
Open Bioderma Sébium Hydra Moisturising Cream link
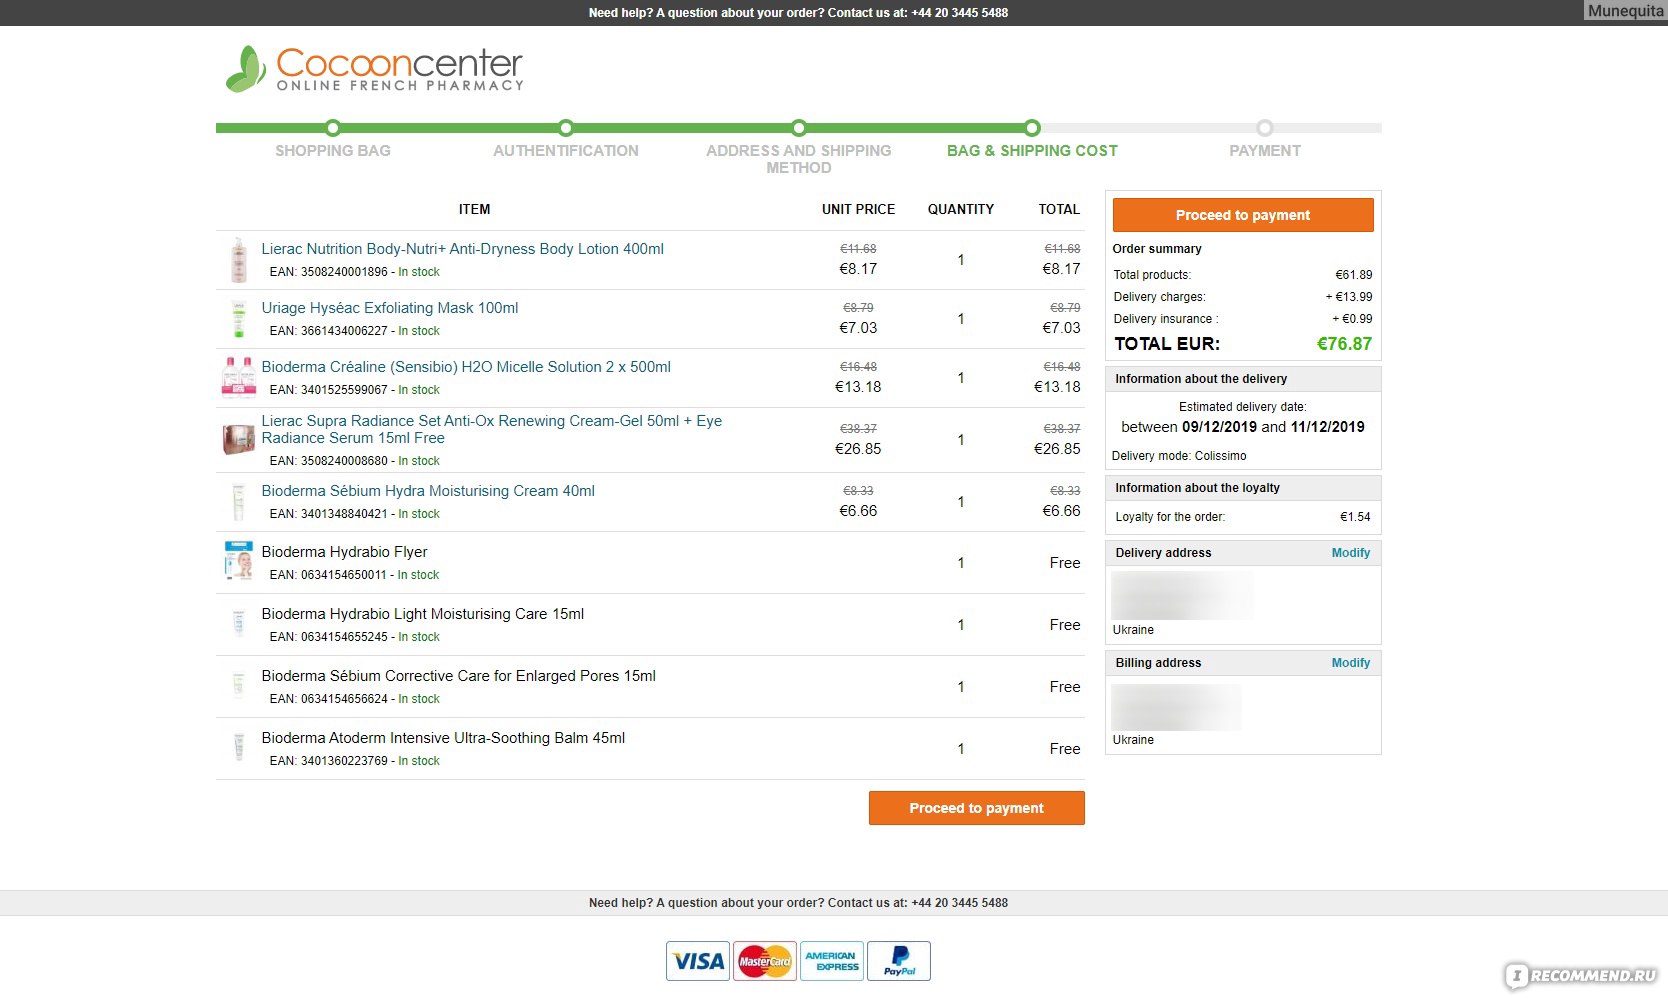[428, 491]
